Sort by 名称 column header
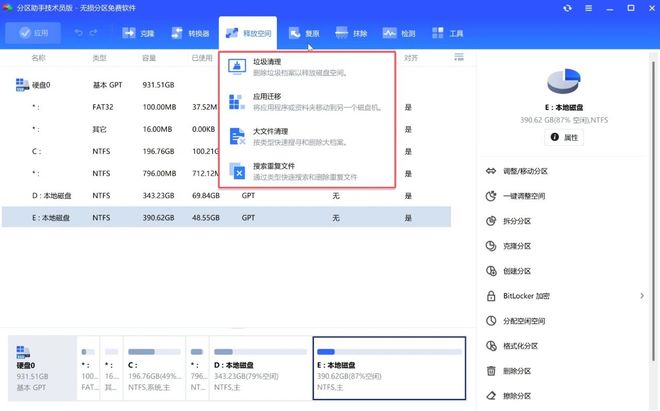 (38, 58)
